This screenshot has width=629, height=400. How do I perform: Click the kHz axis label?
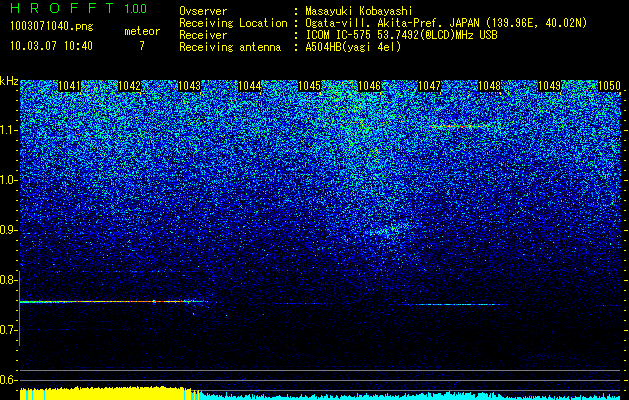[9, 81]
